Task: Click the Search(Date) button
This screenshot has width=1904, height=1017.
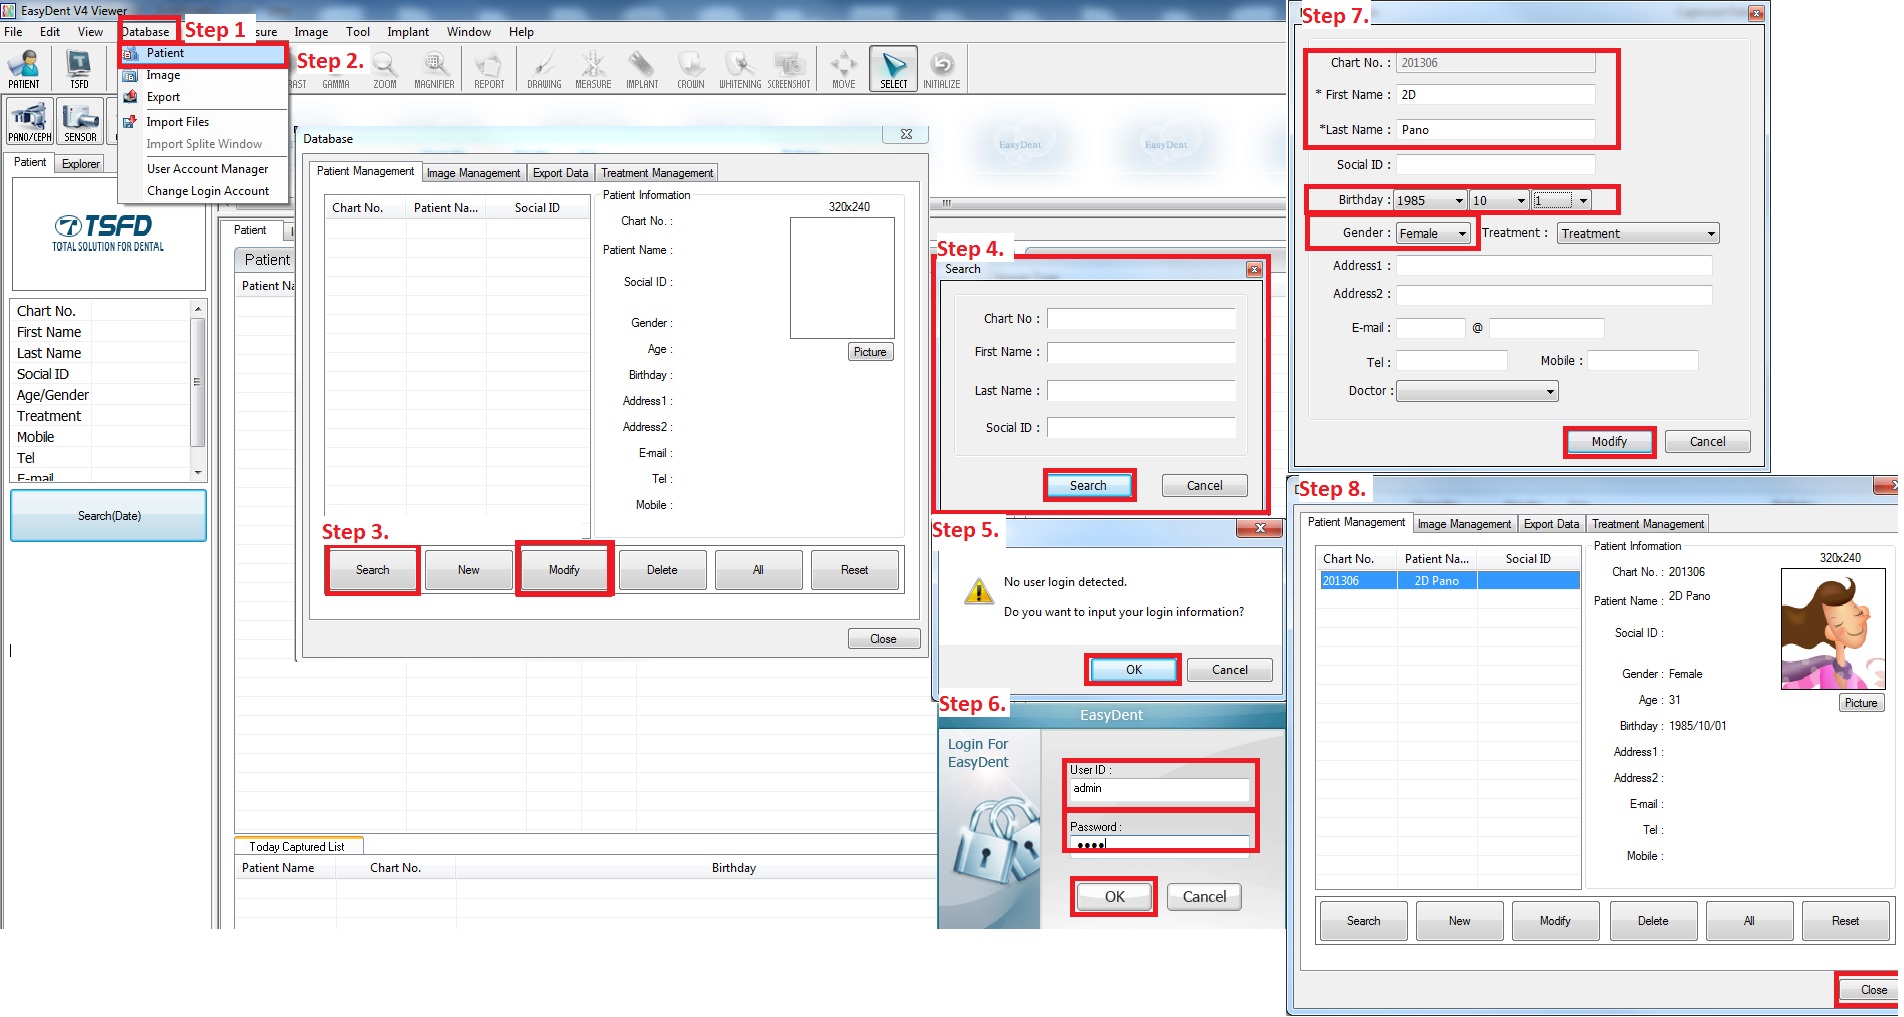Action: click(x=109, y=516)
